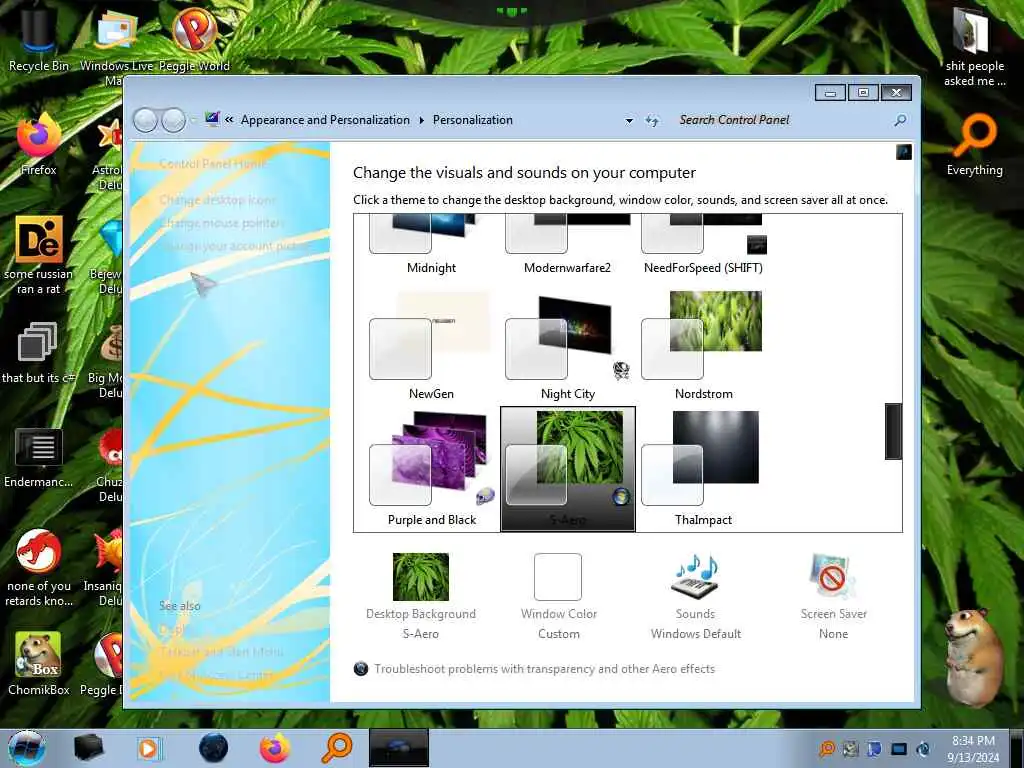Click the Appearance and Personalization breadcrumb
The image size is (1024, 768).
[x=325, y=120]
